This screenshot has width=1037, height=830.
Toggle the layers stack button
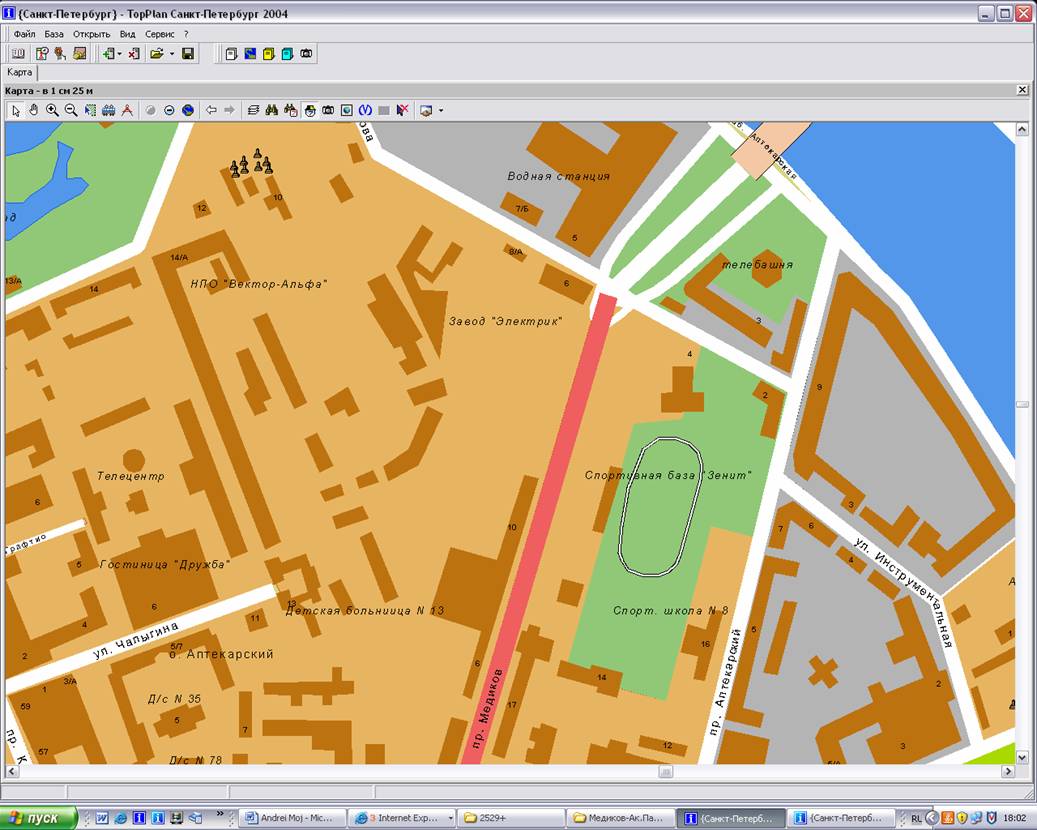tap(253, 110)
